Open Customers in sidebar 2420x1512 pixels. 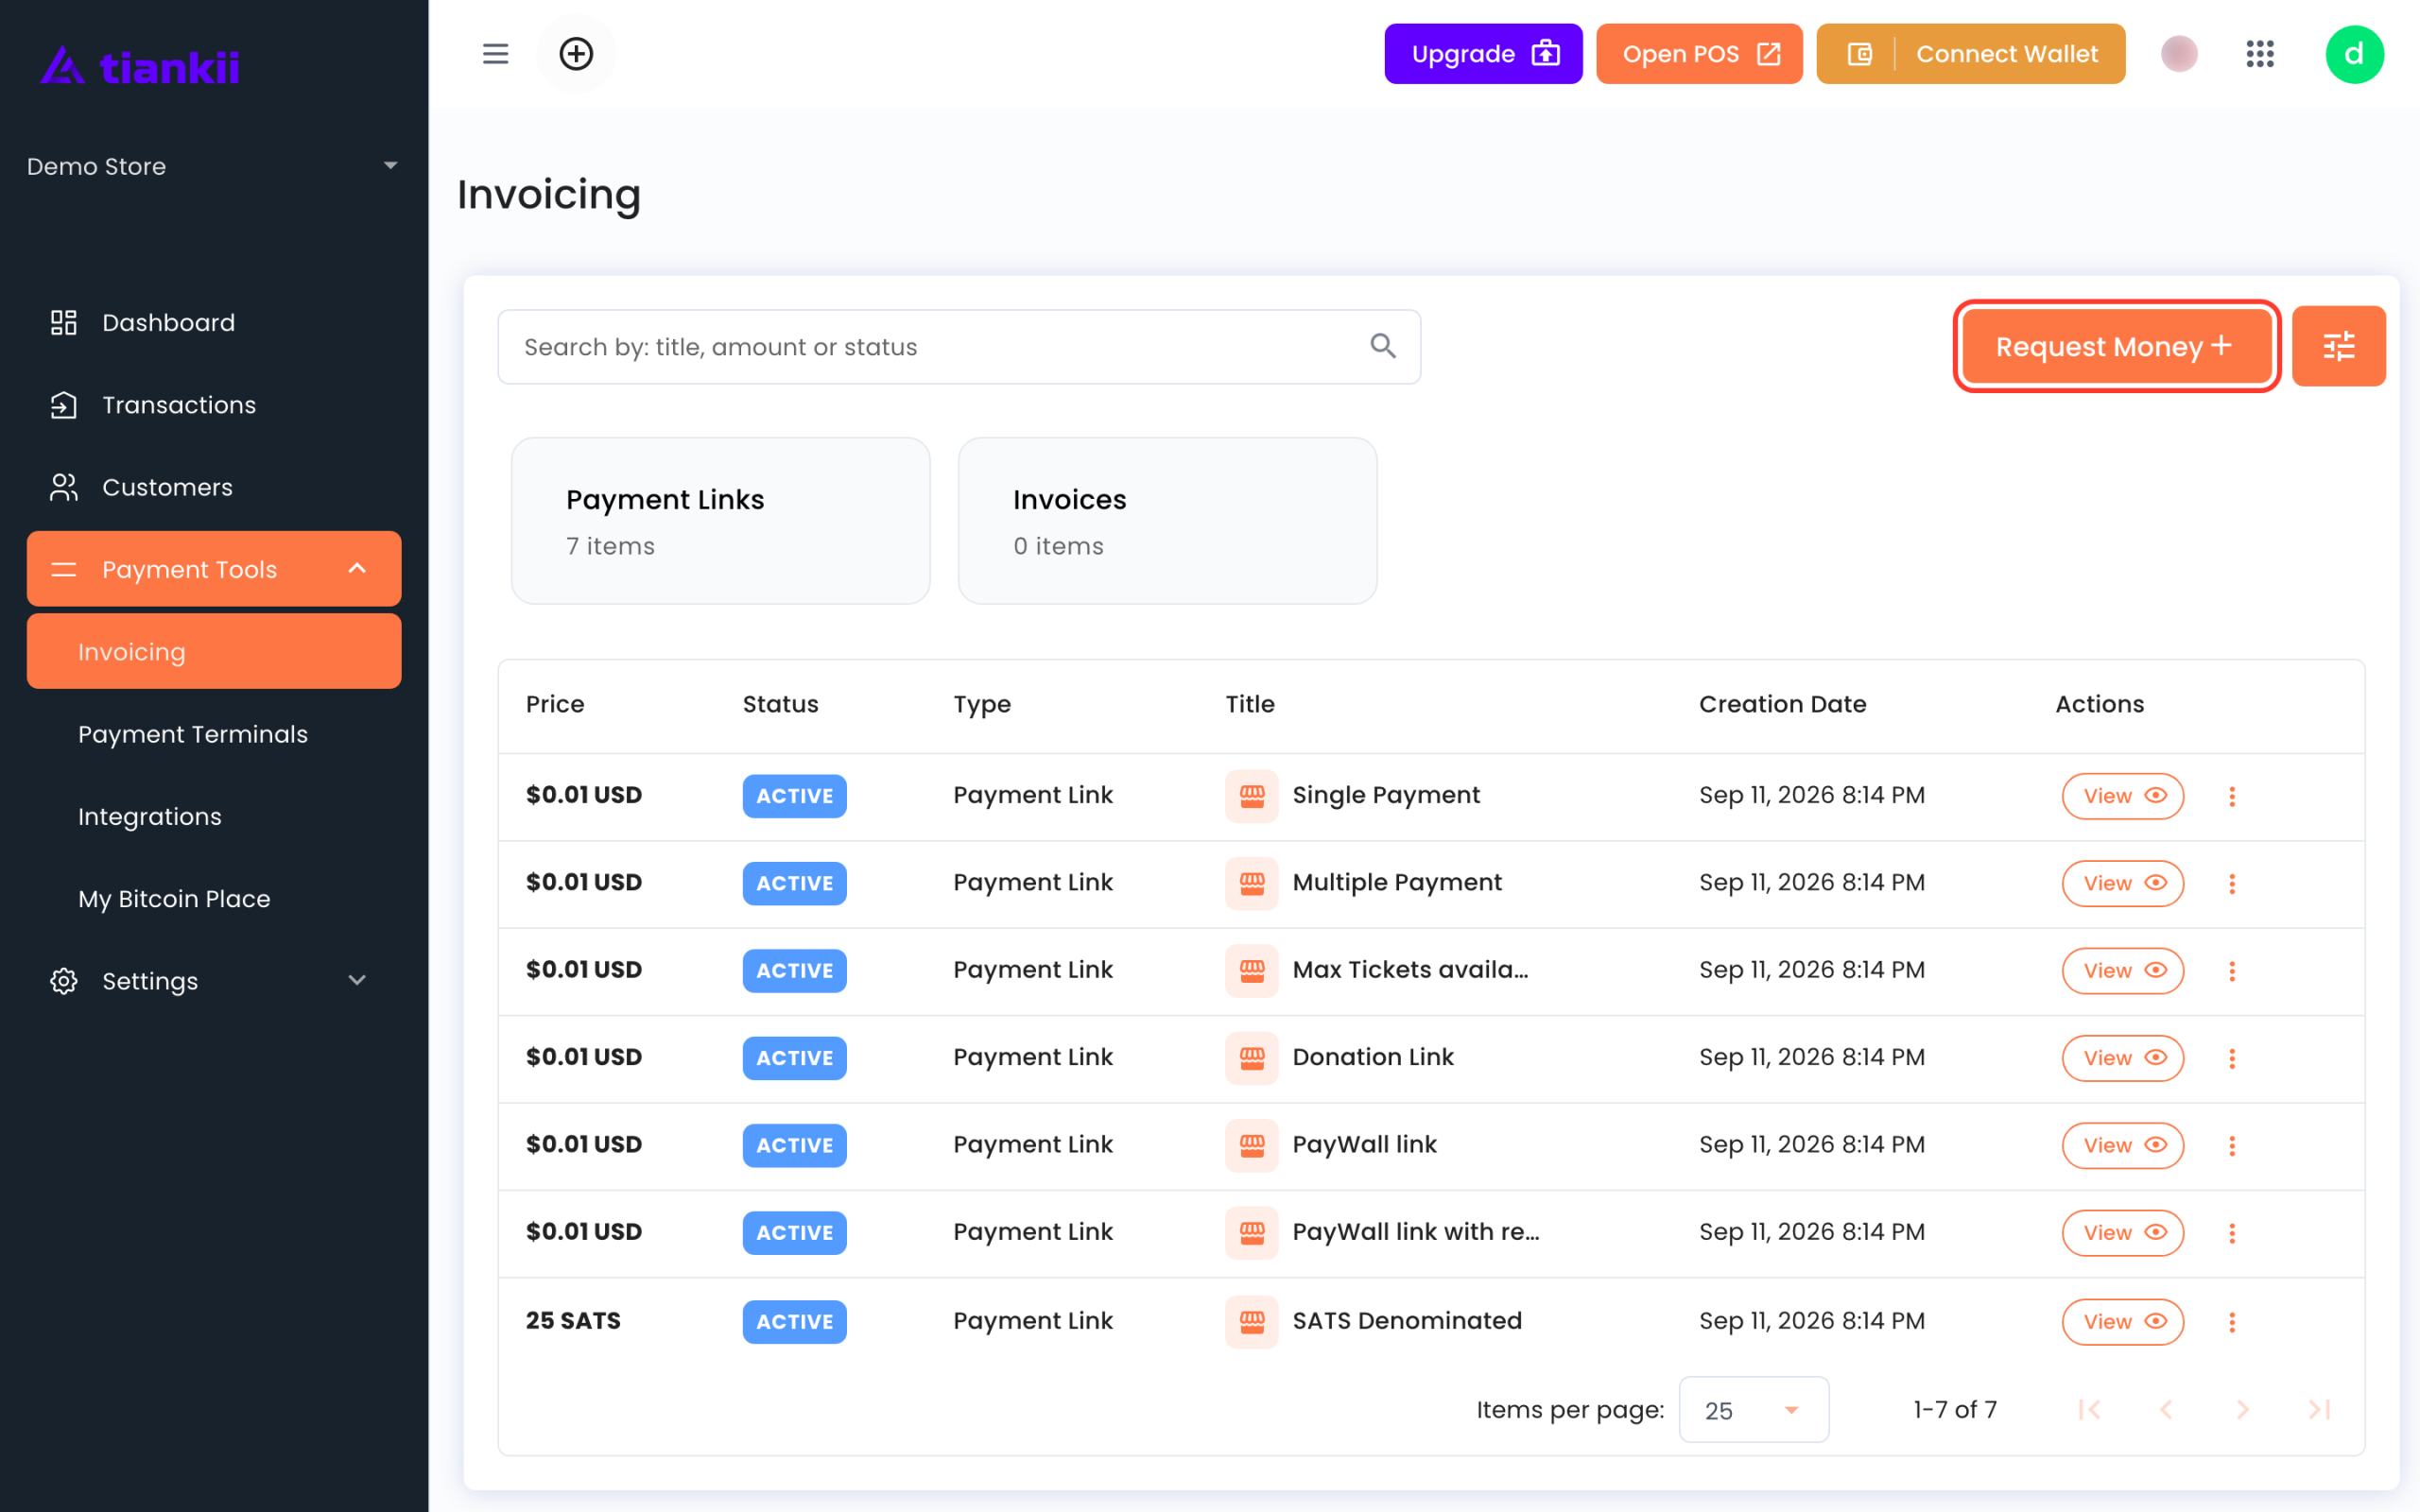pyautogui.click(x=213, y=487)
